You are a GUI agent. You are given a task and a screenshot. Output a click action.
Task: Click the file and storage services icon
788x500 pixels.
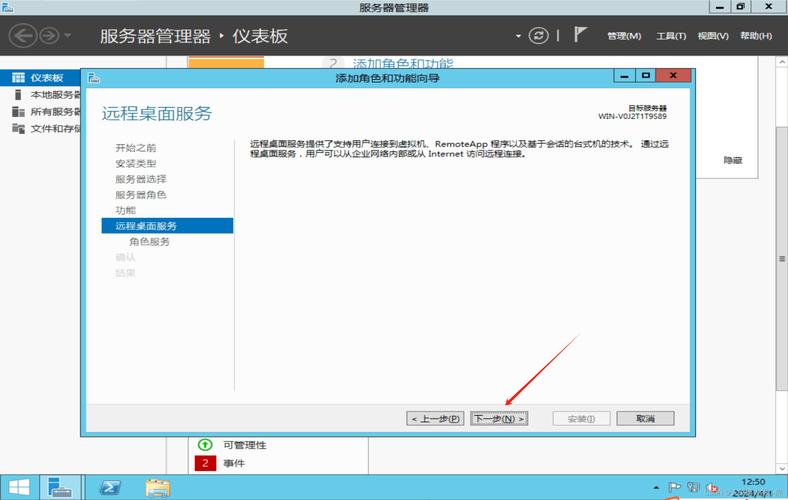(18, 129)
